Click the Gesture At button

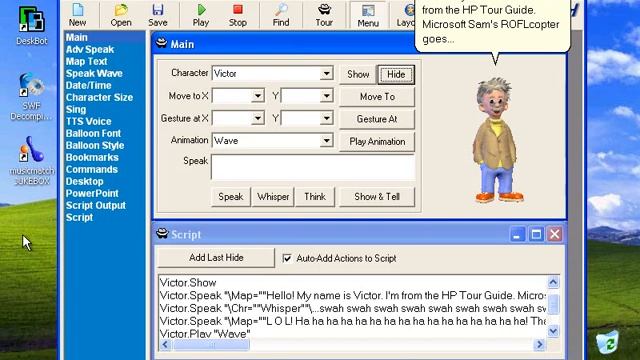(x=377, y=119)
